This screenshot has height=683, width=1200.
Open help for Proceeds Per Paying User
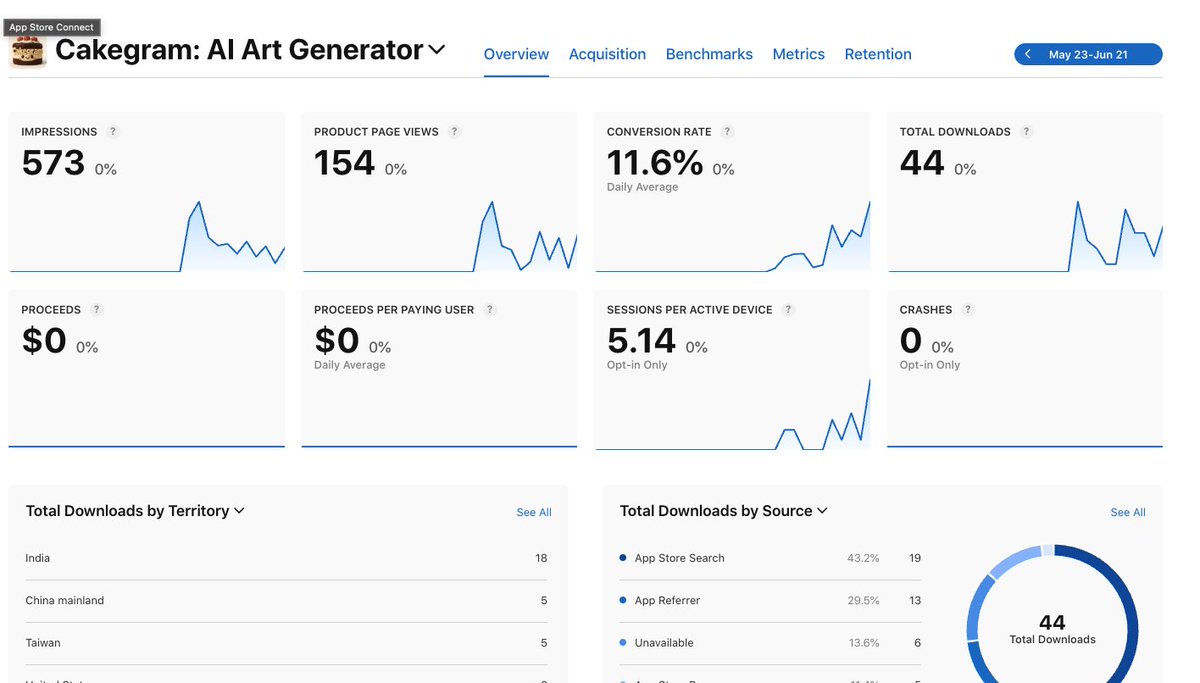click(489, 309)
